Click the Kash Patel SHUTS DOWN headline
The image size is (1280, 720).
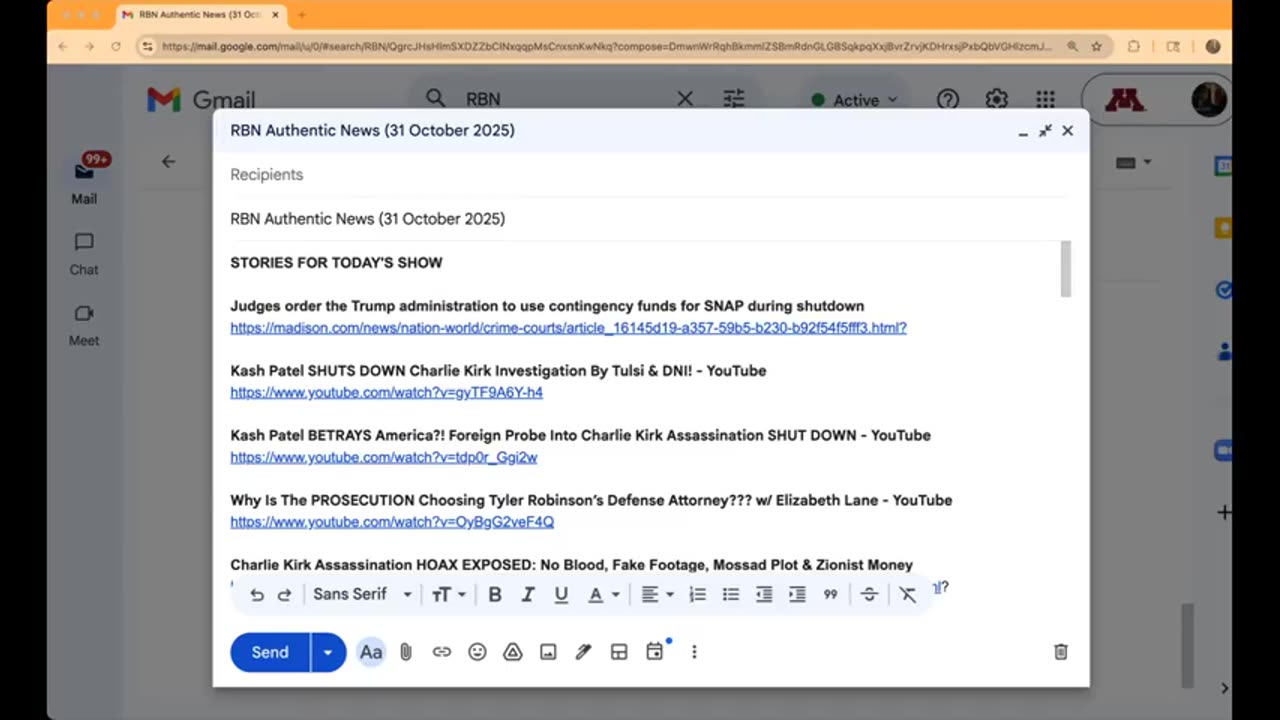(498, 371)
